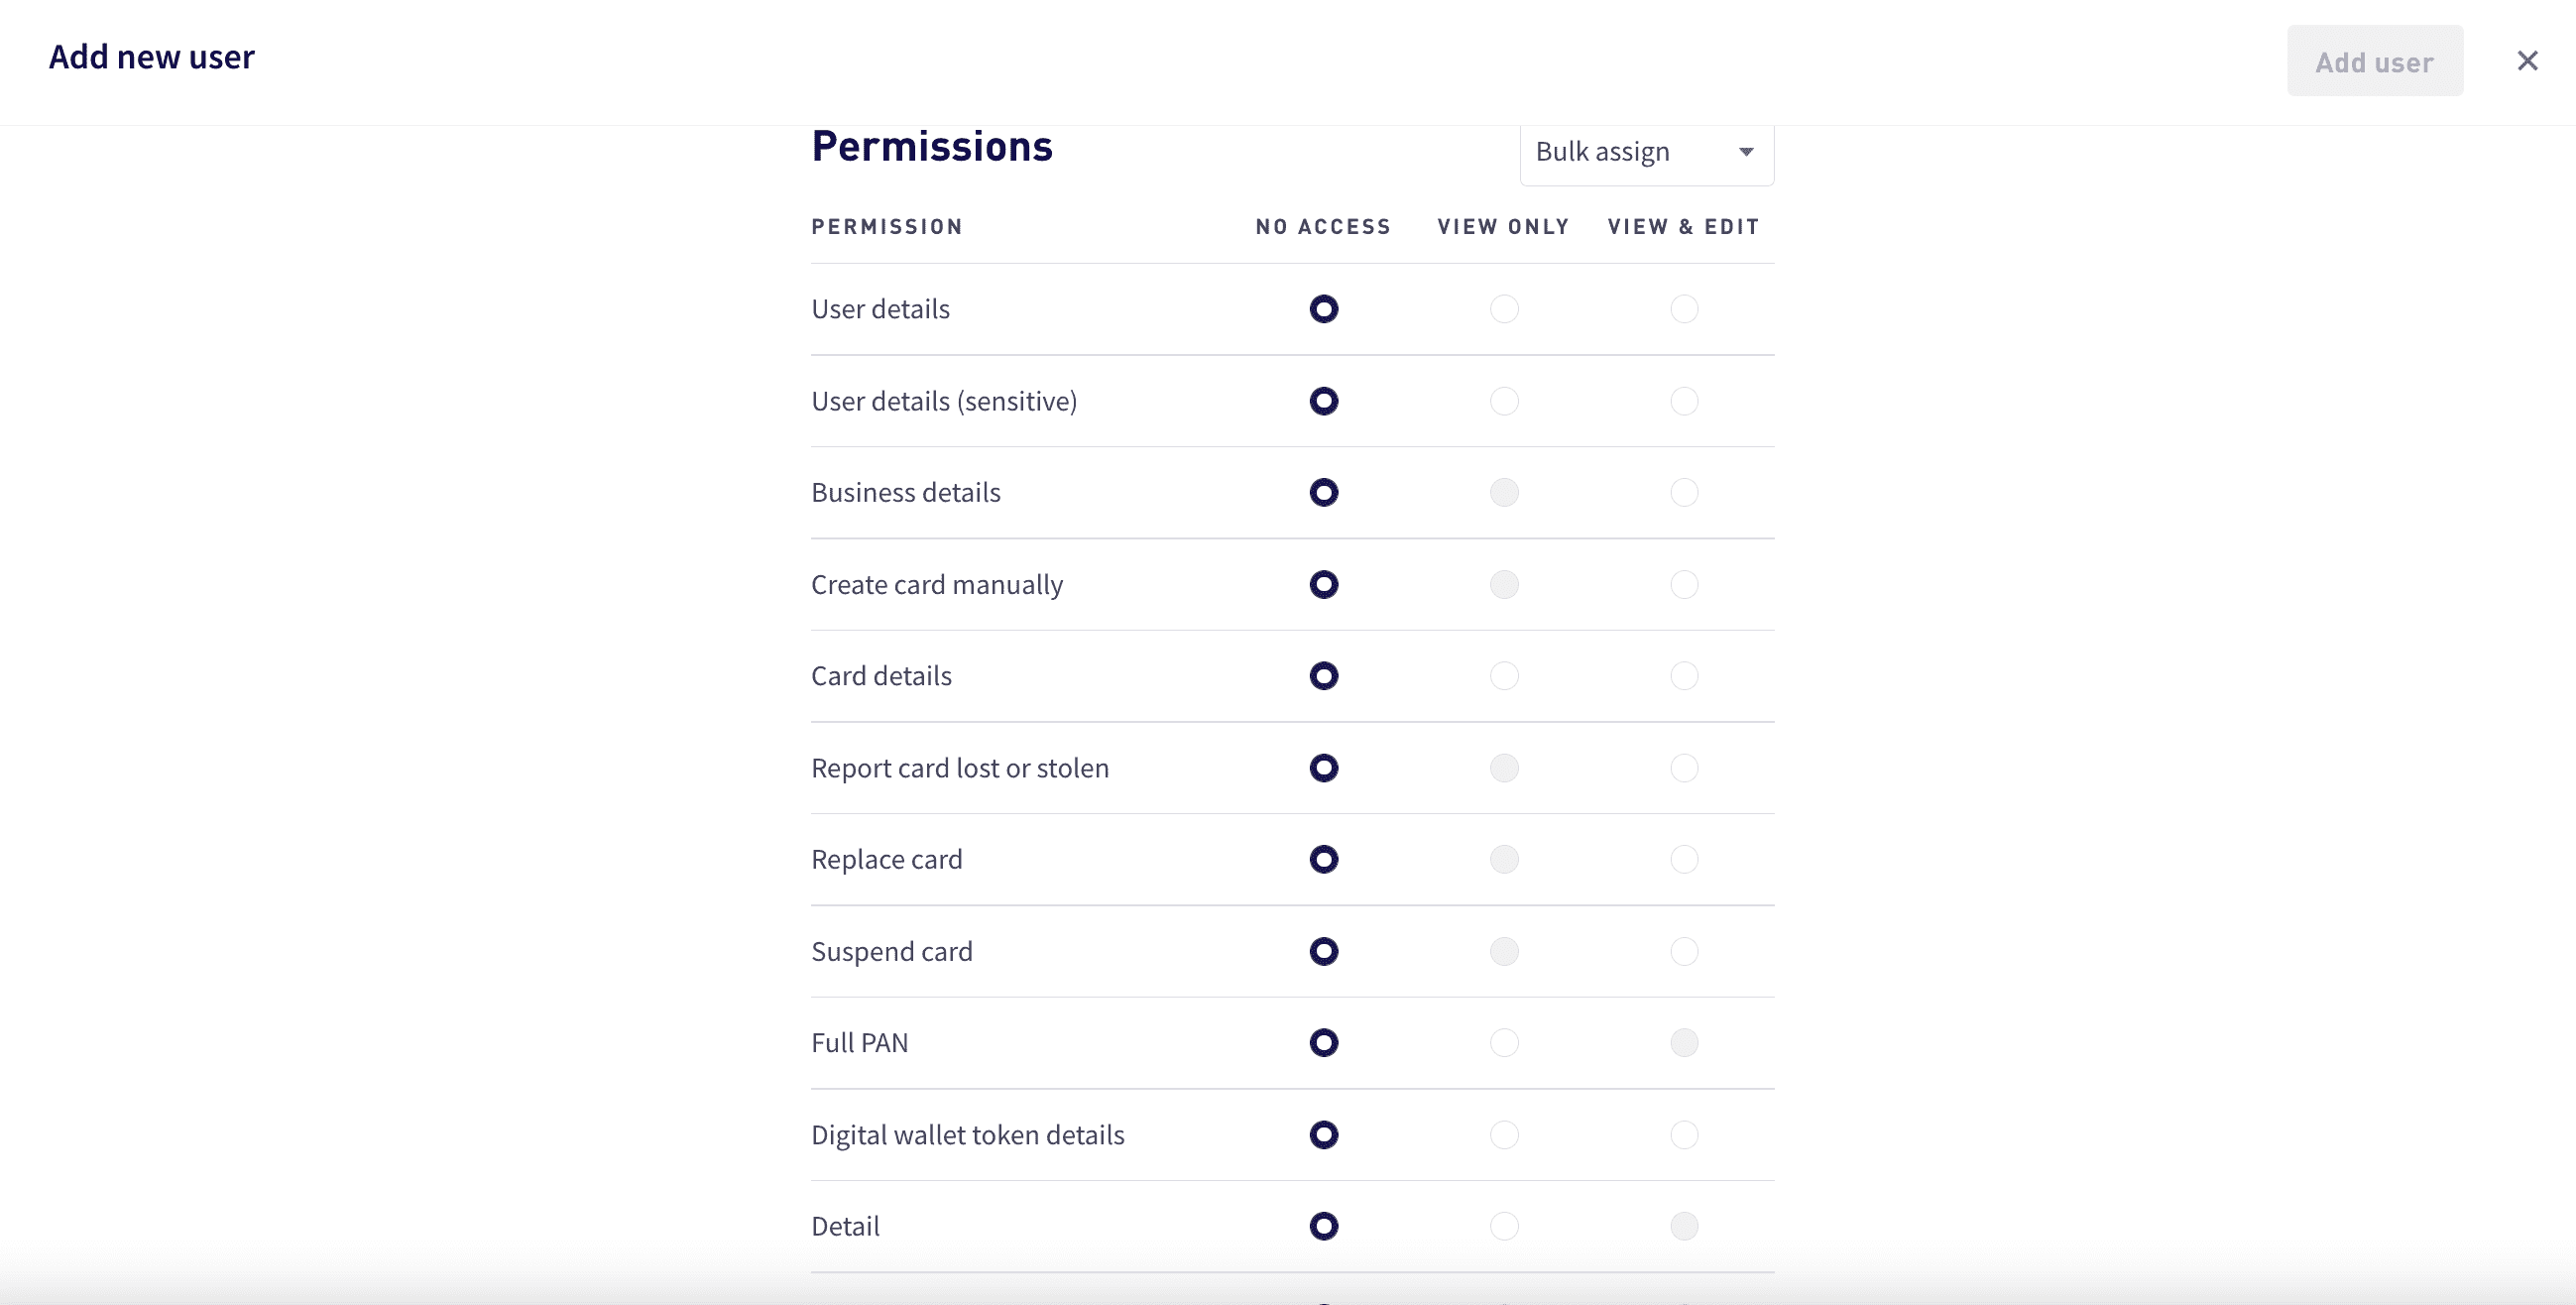The image size is (2576, 1305).
Task: Click the No Access column header
Action: [x=1324, y=226]
